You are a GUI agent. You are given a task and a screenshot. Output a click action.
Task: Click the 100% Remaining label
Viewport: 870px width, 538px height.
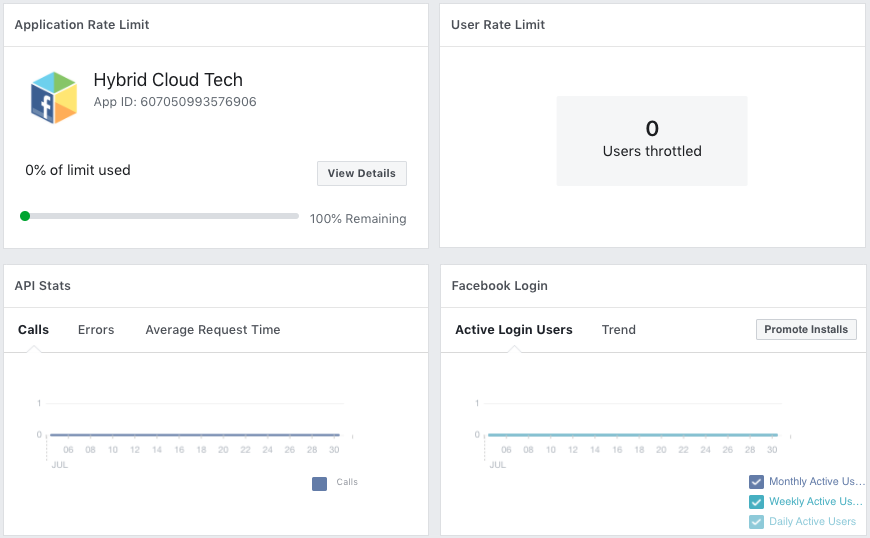click(358, 219)
